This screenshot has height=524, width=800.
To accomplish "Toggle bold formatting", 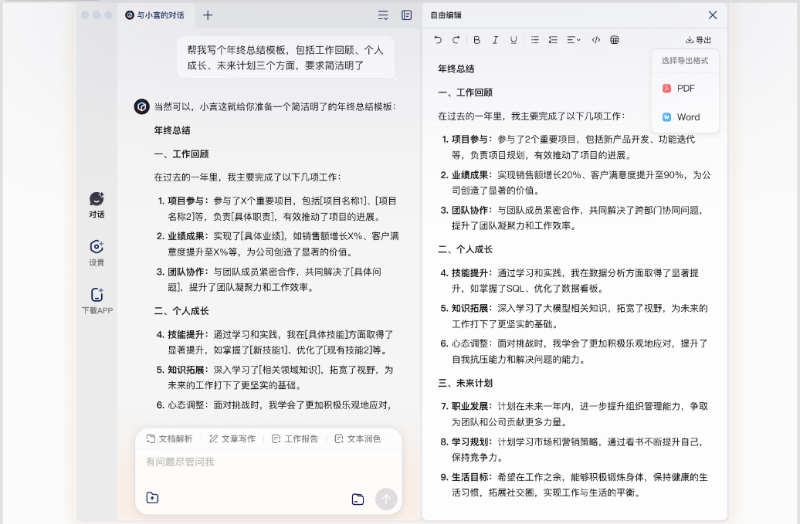I will tap(477, 40).
